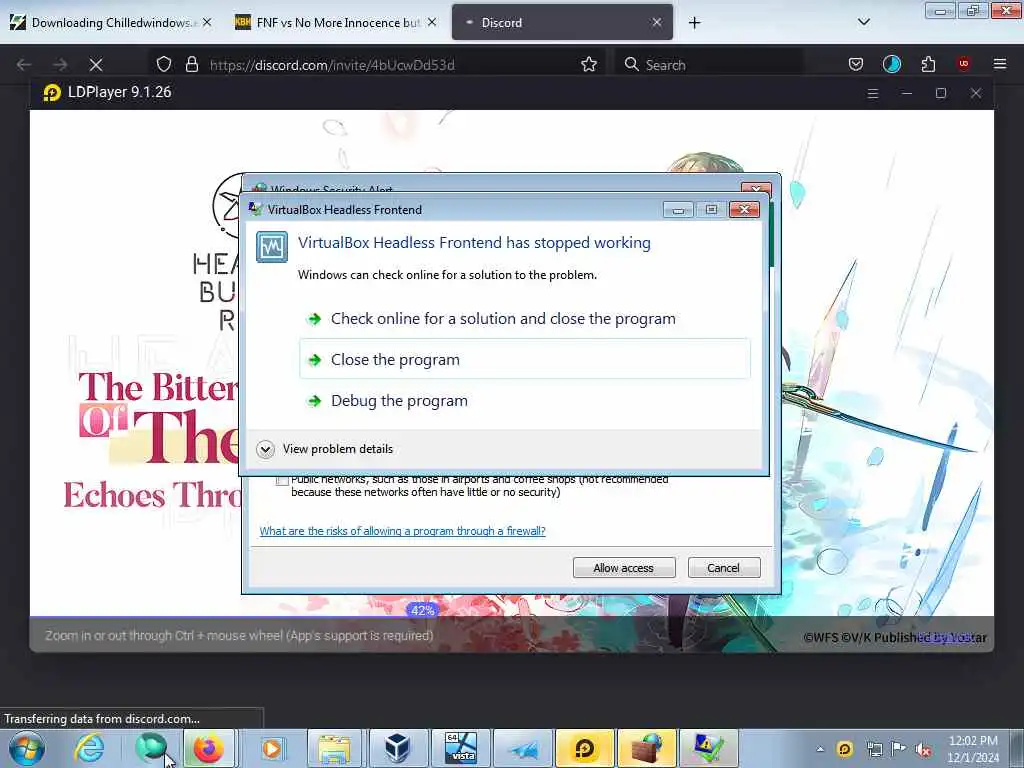Click the 42% loading progress indicator
This screenshot has width=1024, height=768.
(423, 611)
